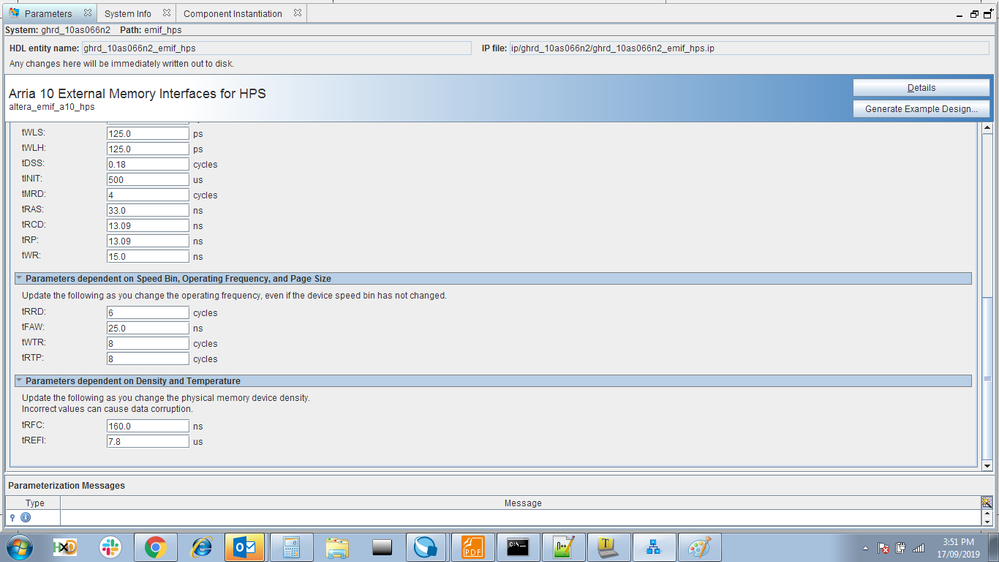Click the tWLS value field
This screenshot has width=999, height=562.
click(148, 133)
